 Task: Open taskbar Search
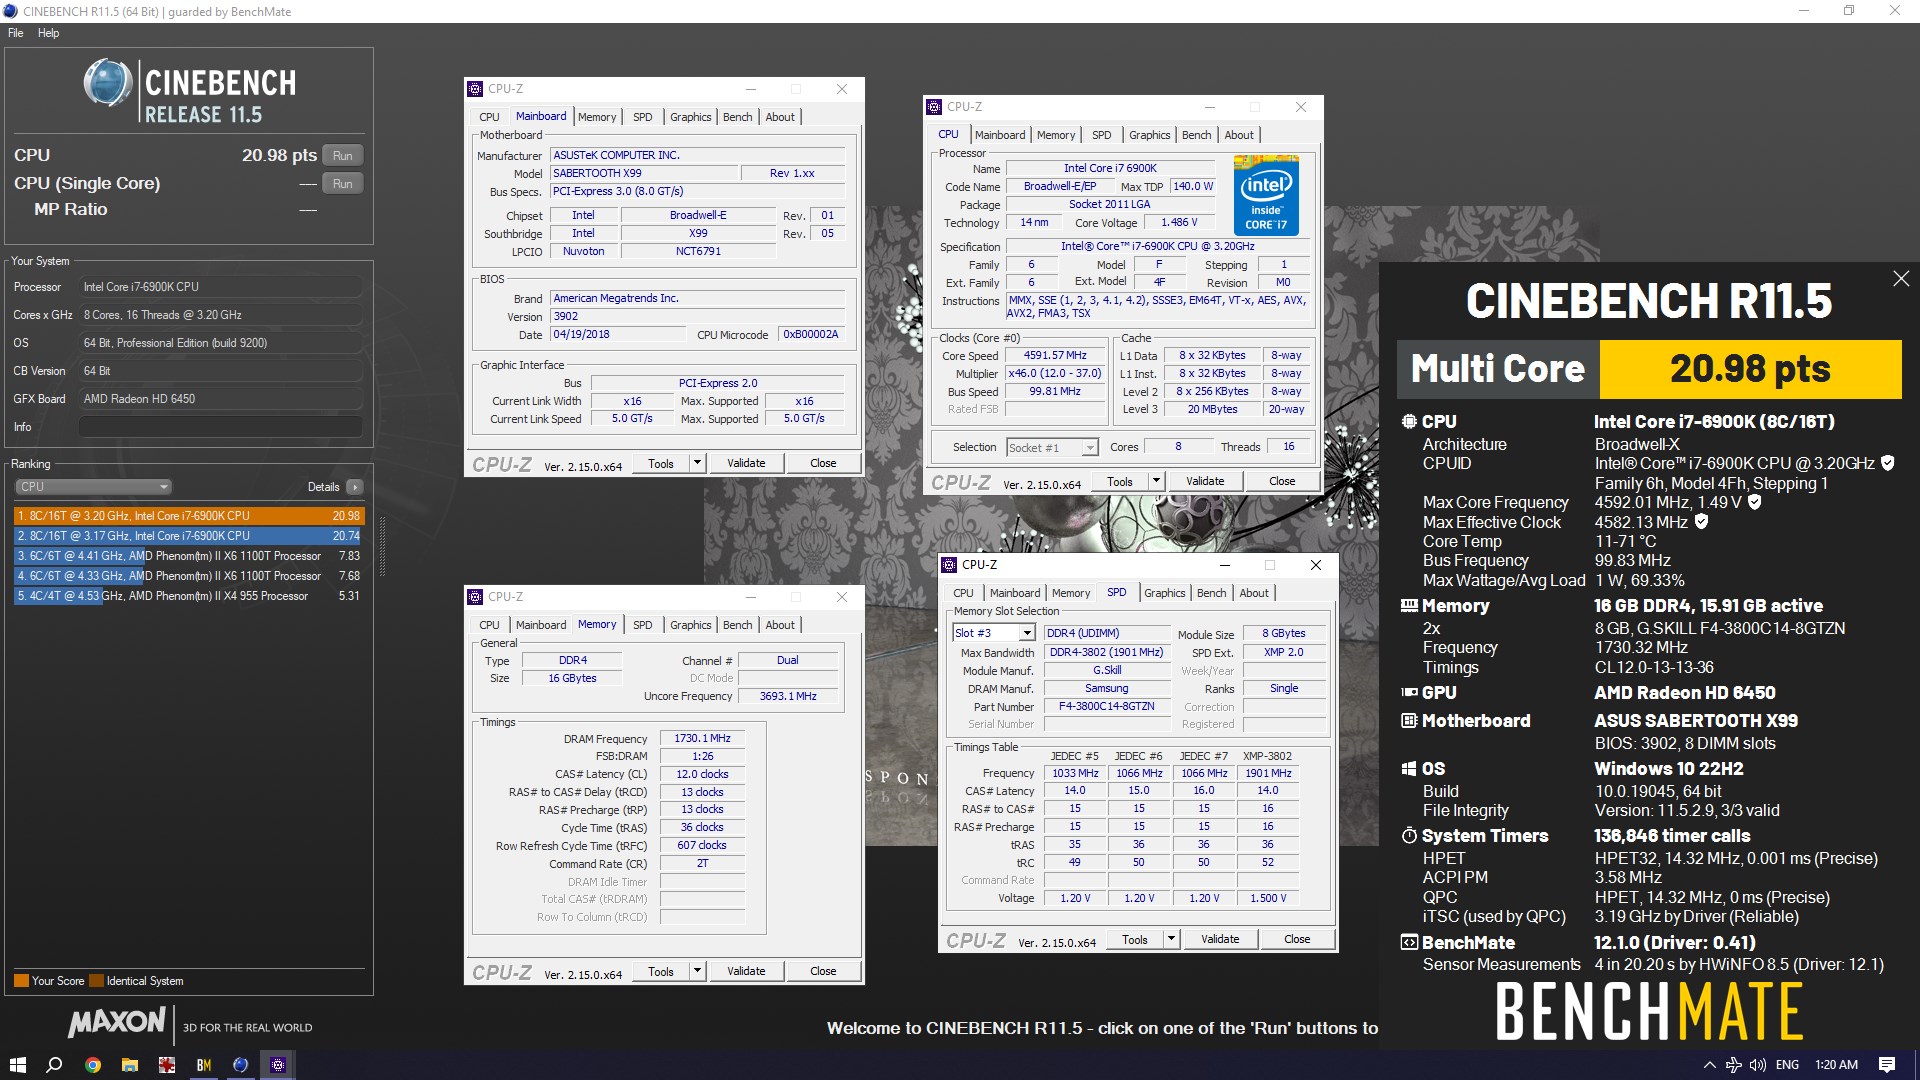point(55,1065)
